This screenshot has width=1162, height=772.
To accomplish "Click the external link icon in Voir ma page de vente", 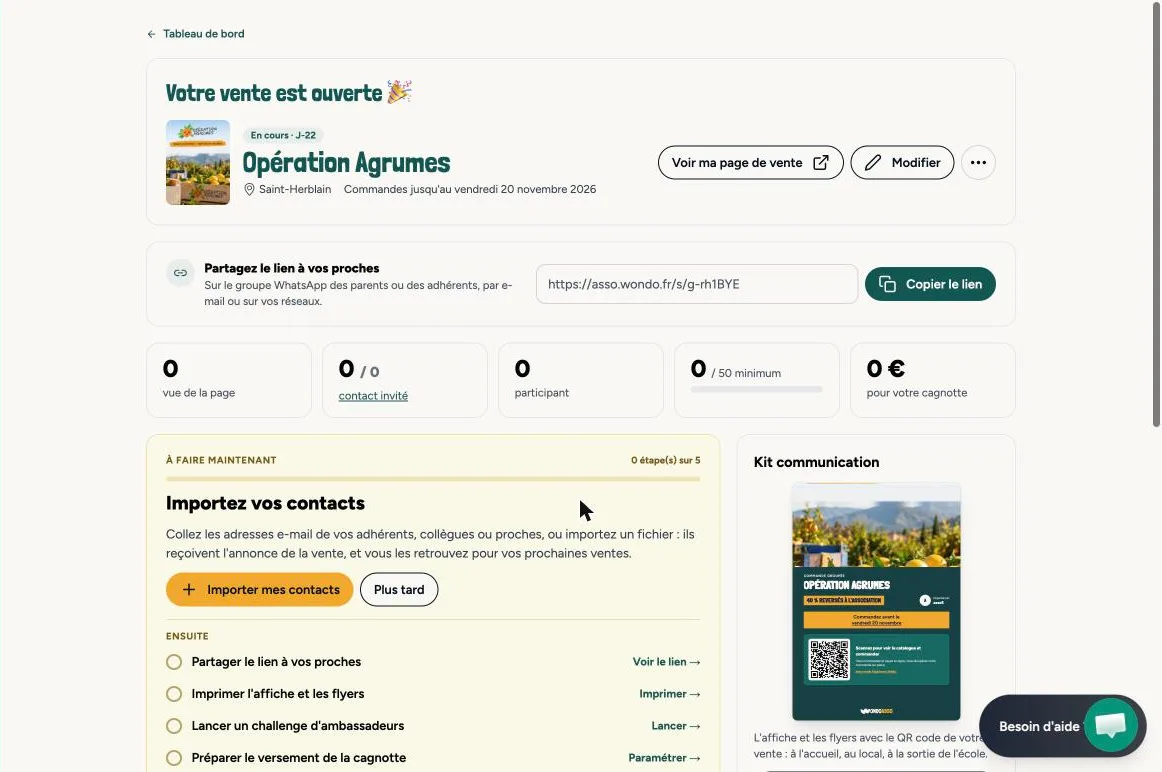I will tap(821, 162).
